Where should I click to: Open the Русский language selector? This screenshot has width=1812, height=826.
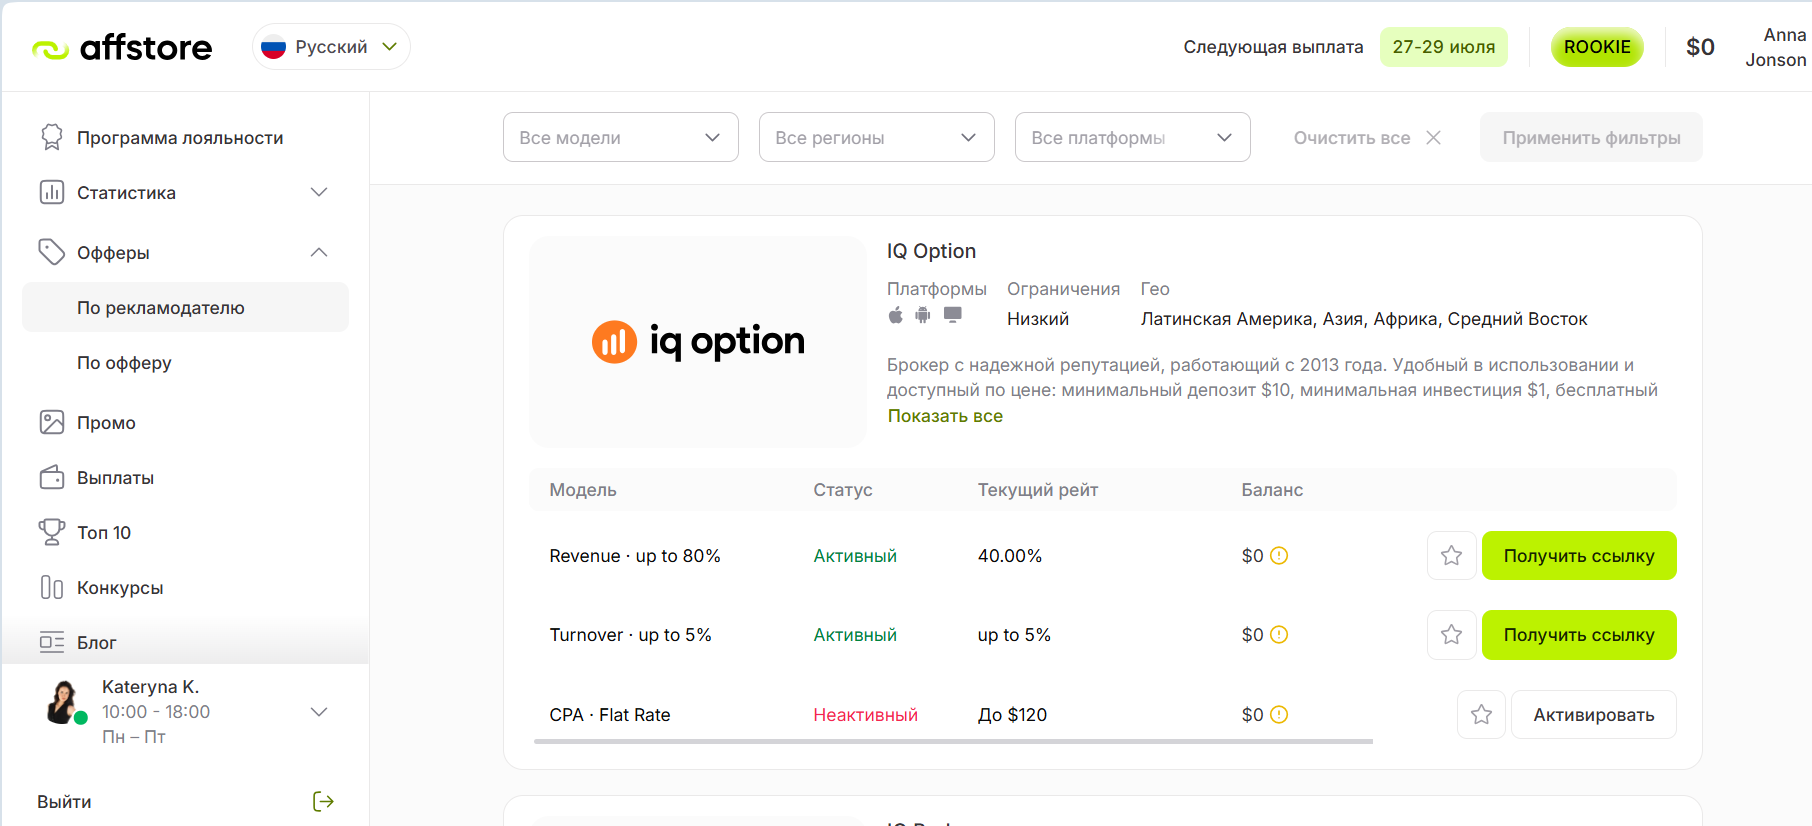(331, 47)
